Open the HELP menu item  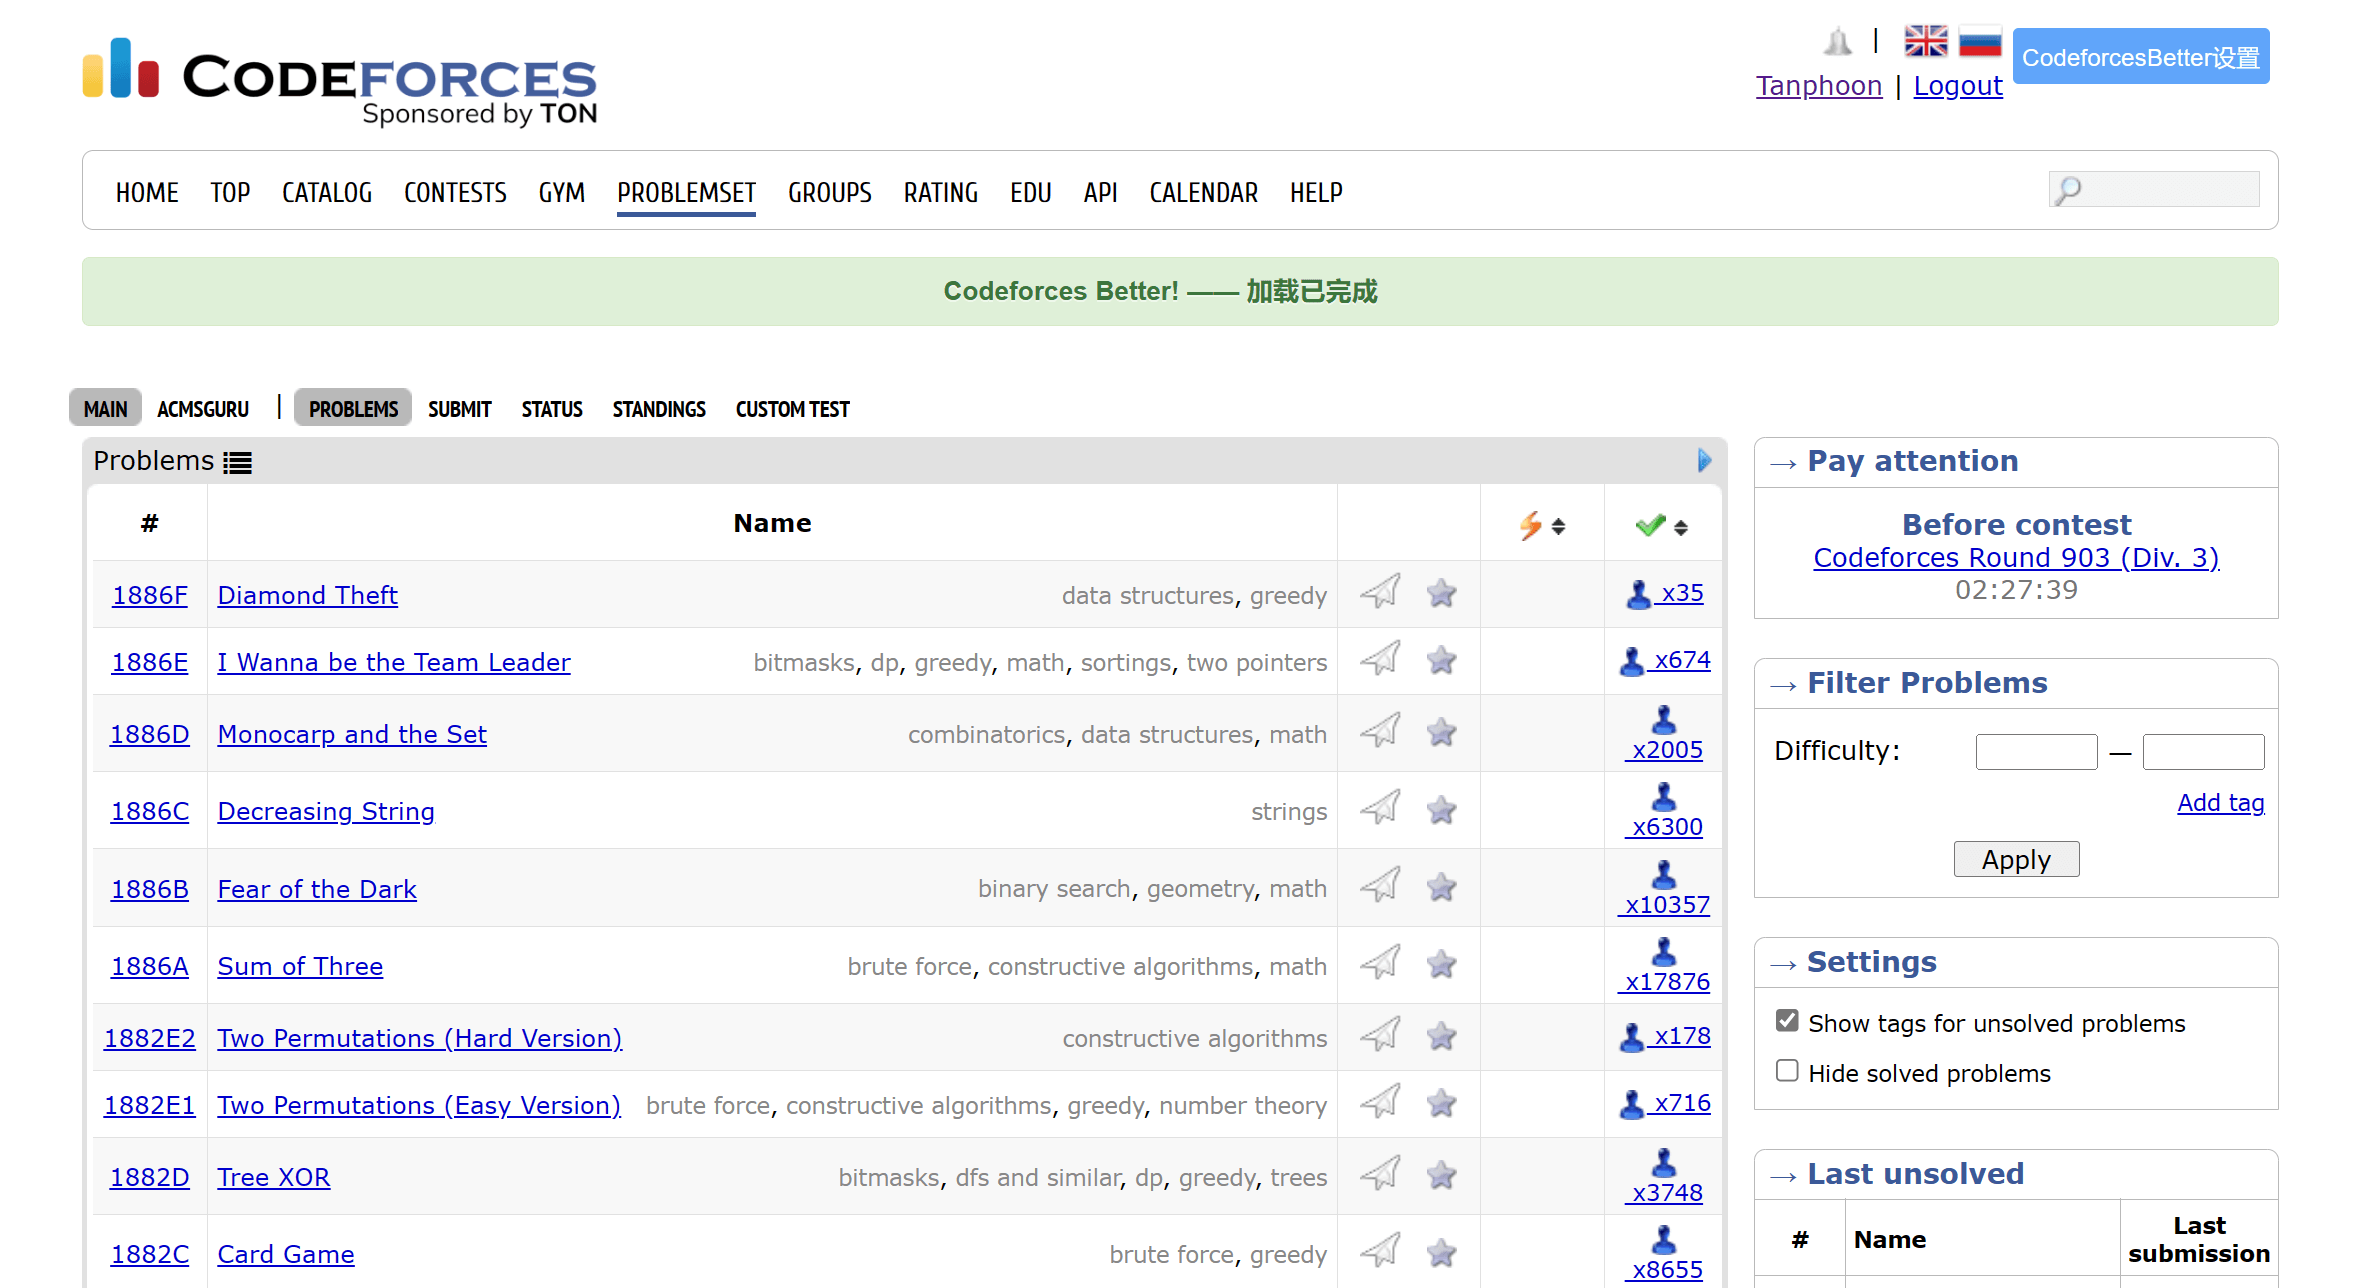tap(1316, 193)
